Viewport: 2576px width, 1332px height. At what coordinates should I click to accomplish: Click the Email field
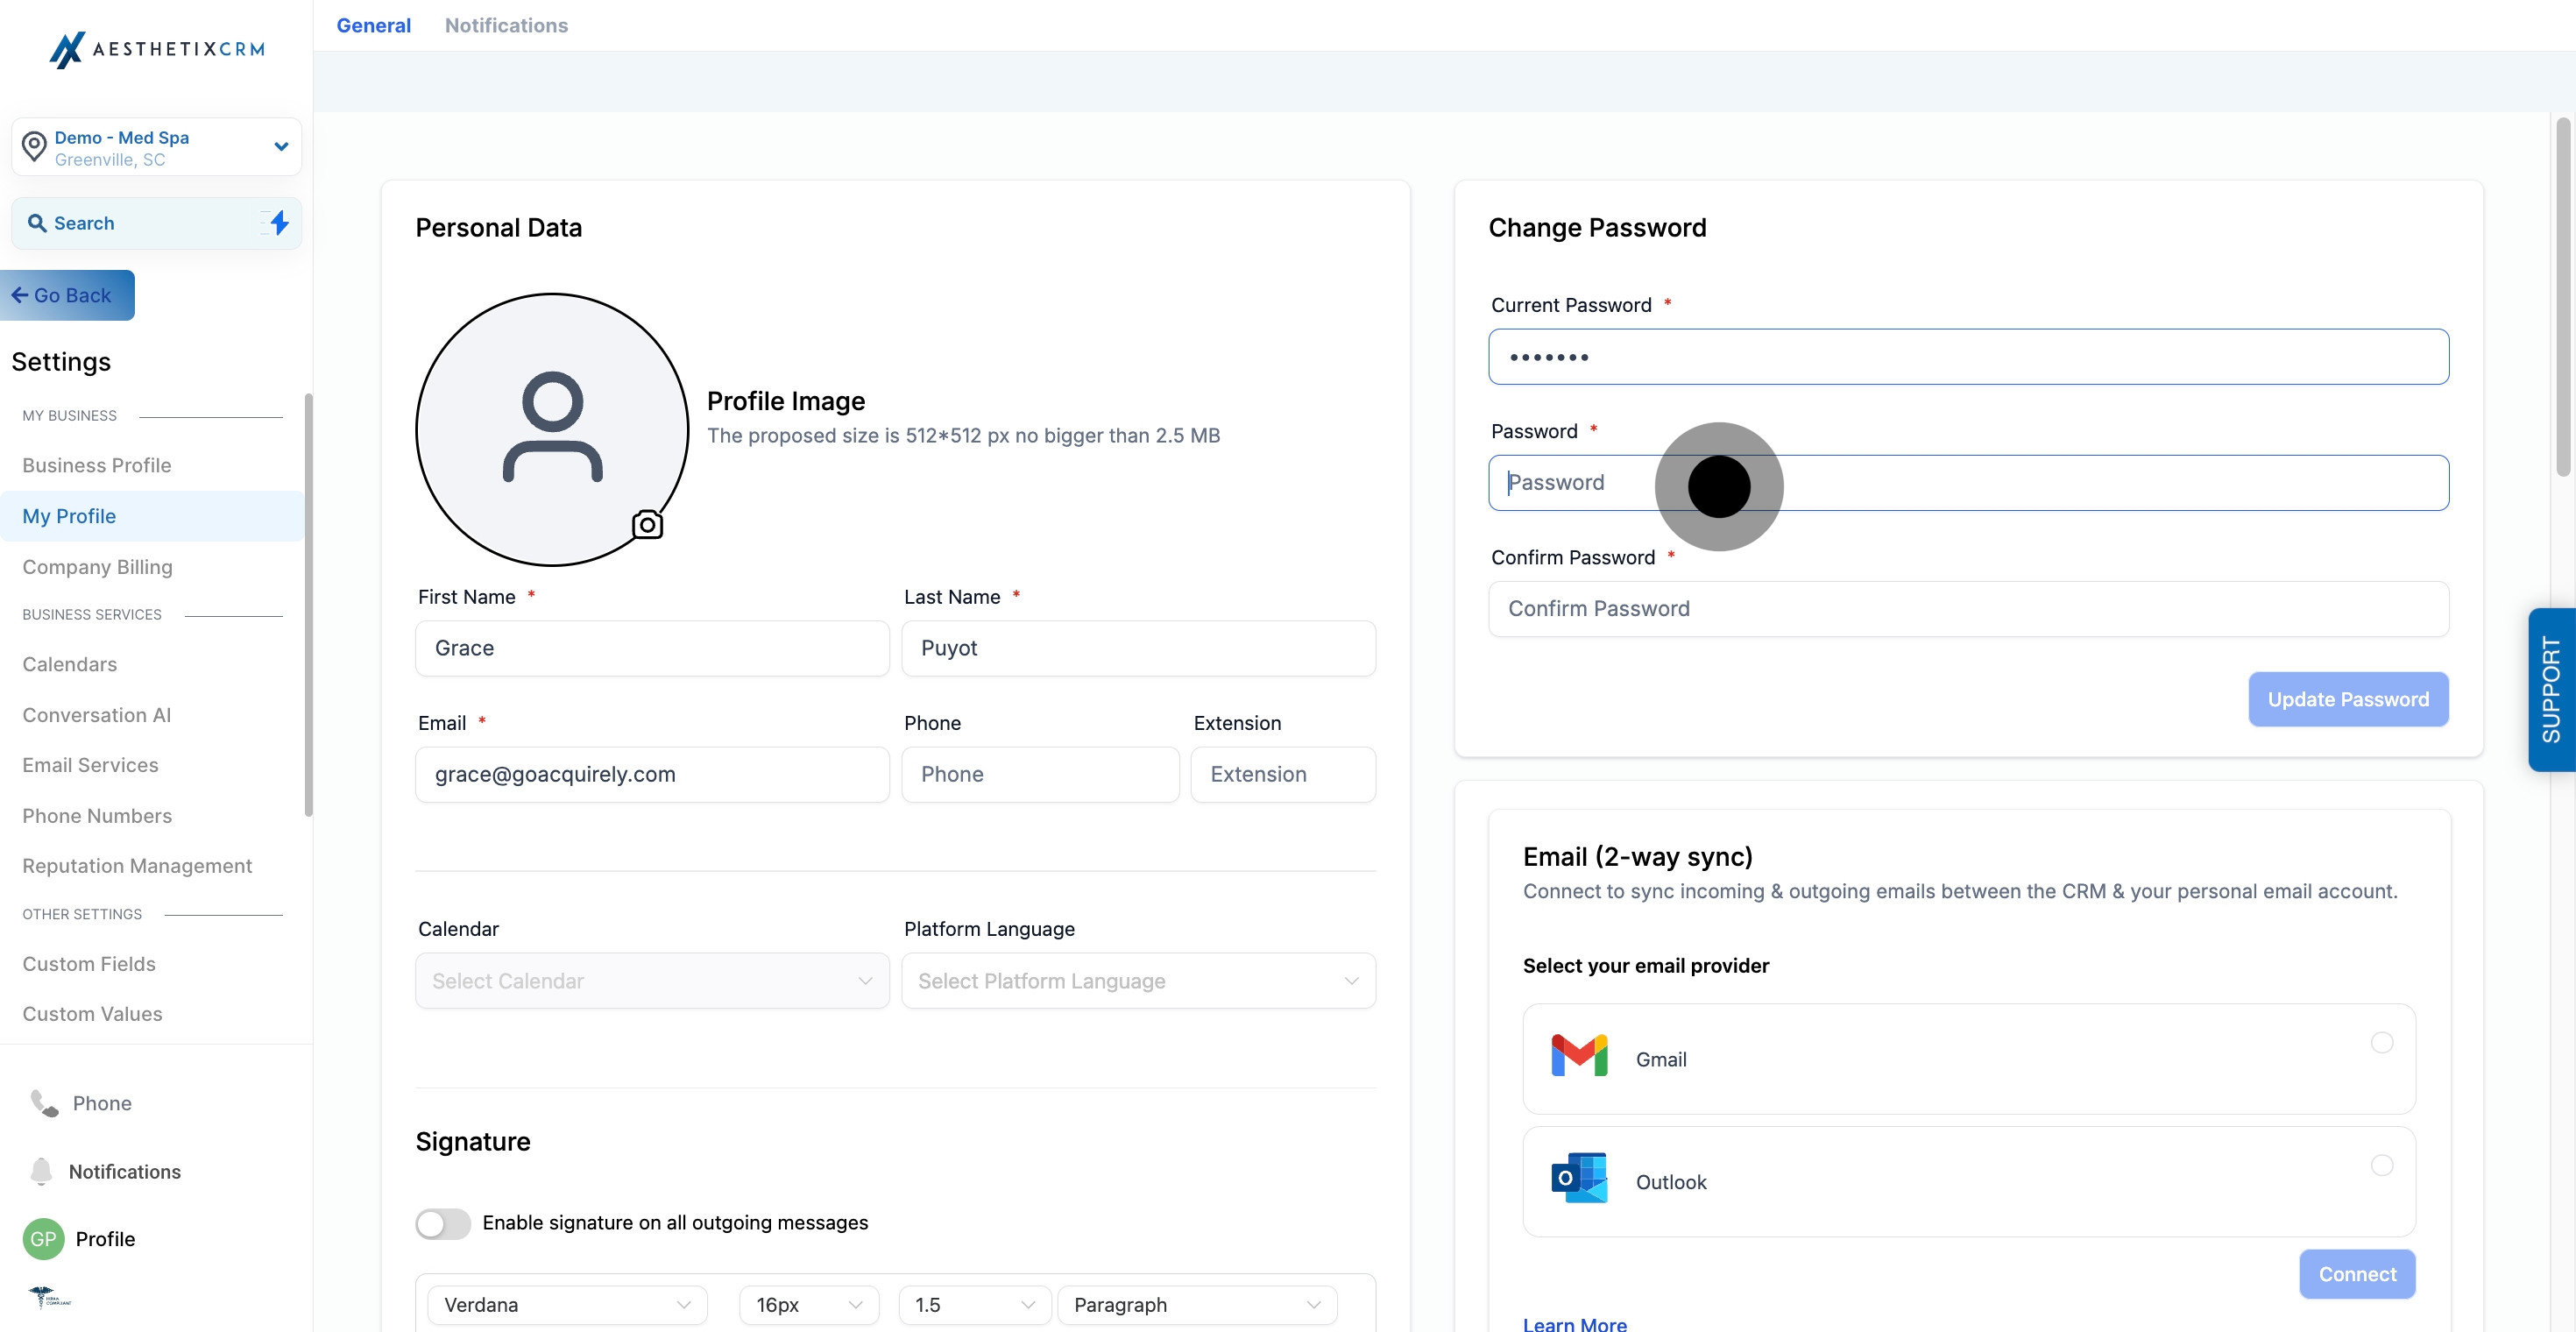[652, 774]
